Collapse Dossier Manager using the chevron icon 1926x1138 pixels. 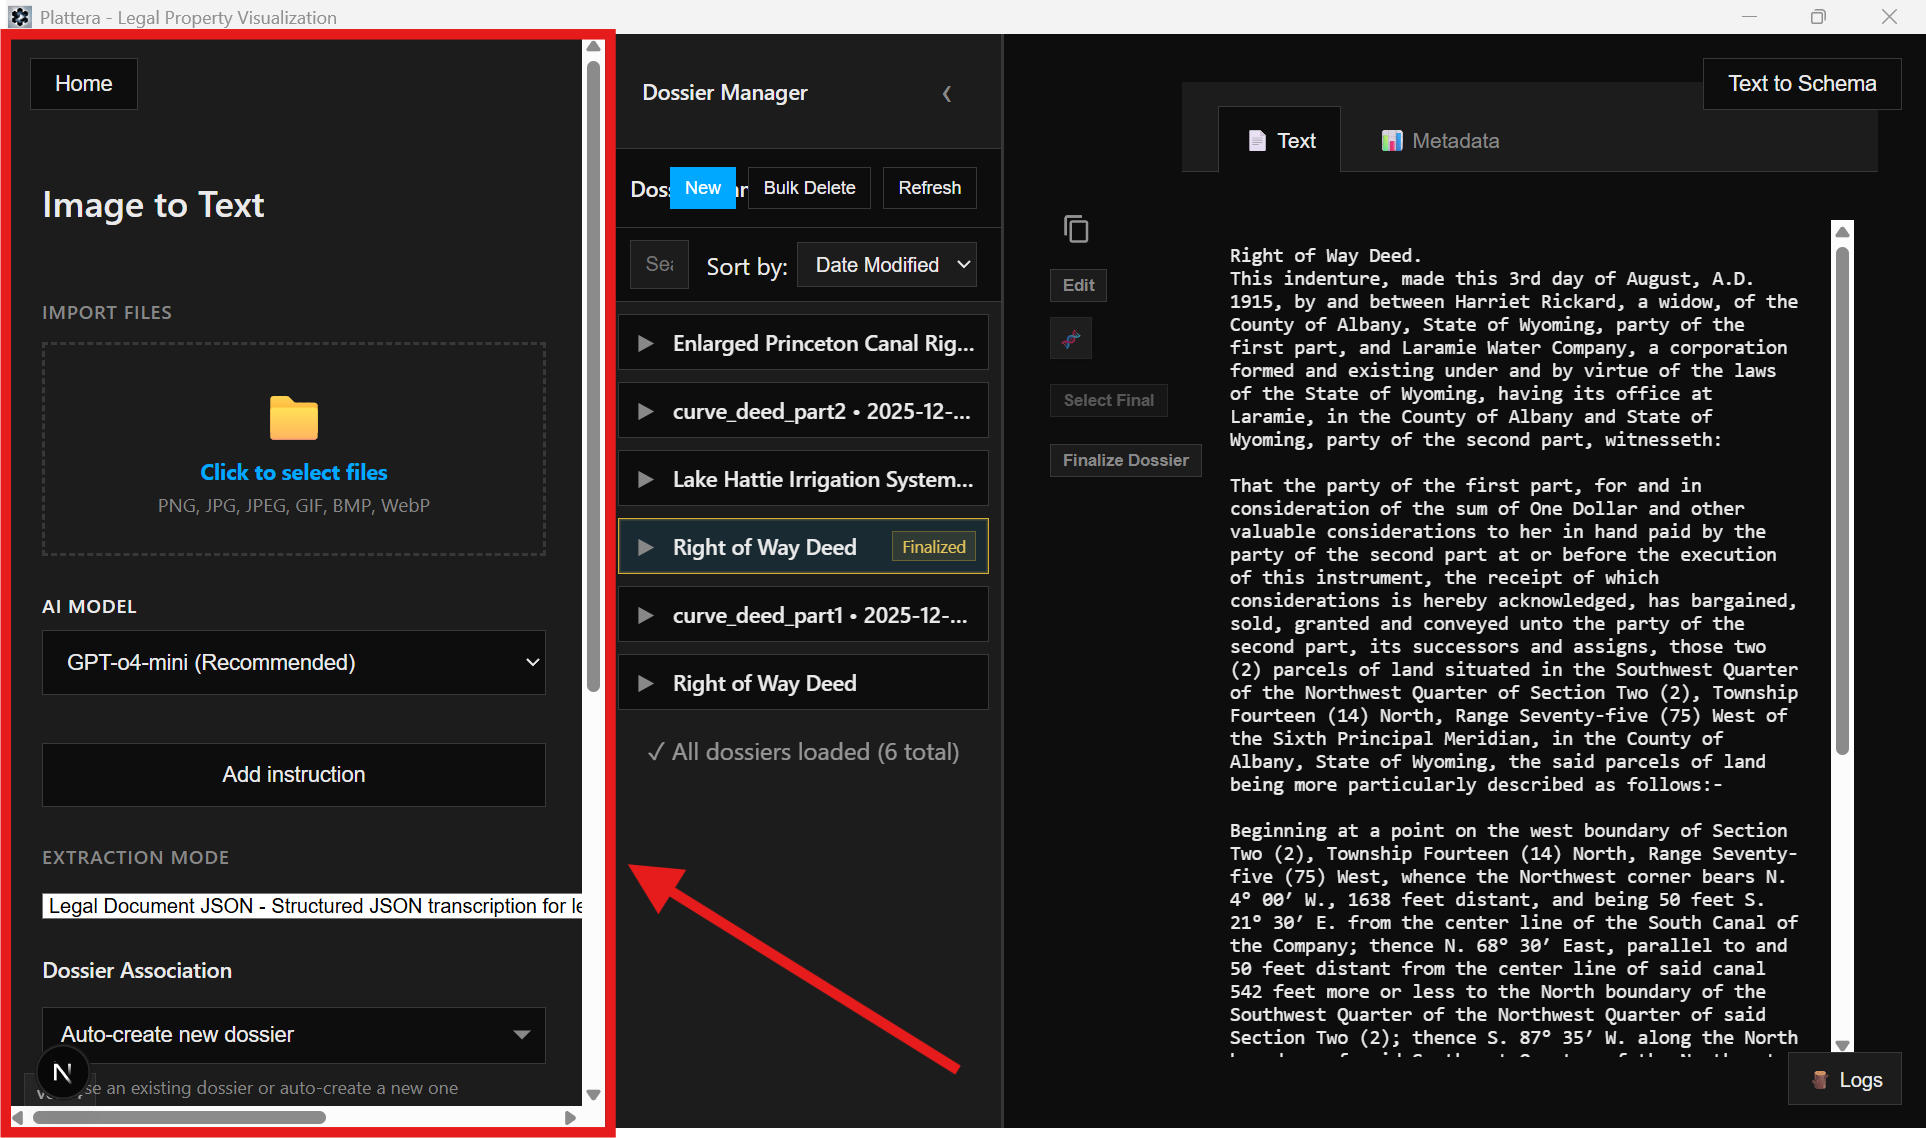(x=947, y=93)
